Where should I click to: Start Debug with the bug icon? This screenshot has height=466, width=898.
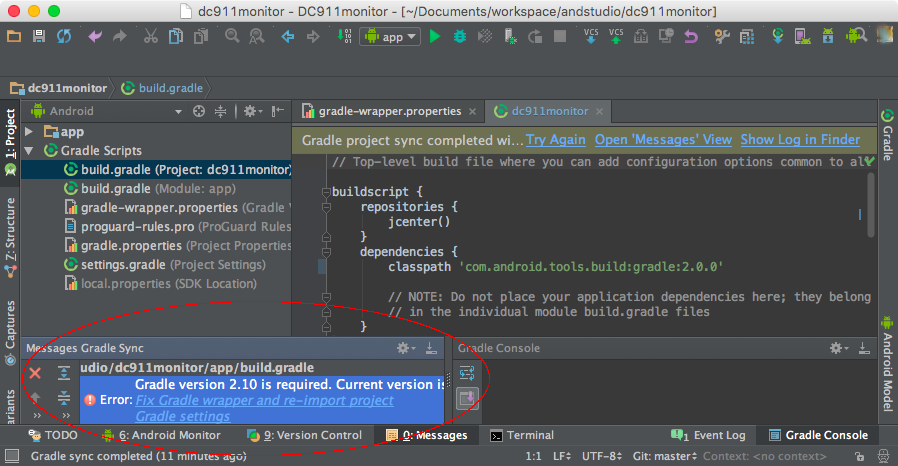point(459,37)
